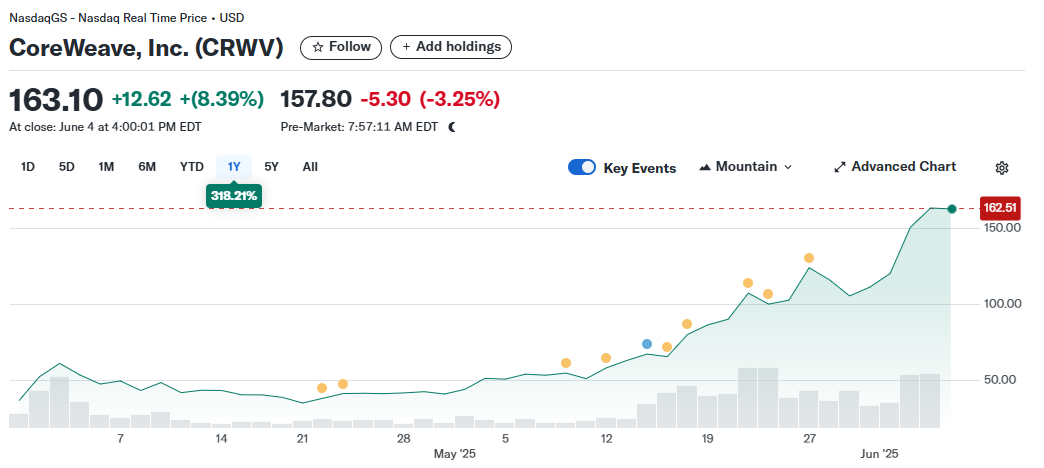1044x468 pixels.
Task: Click the green latest price endpoint dot
Action: coord(952,209)
